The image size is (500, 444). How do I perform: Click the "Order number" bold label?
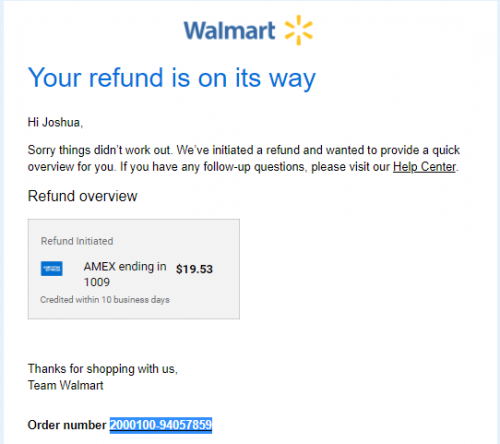point(67,425)
